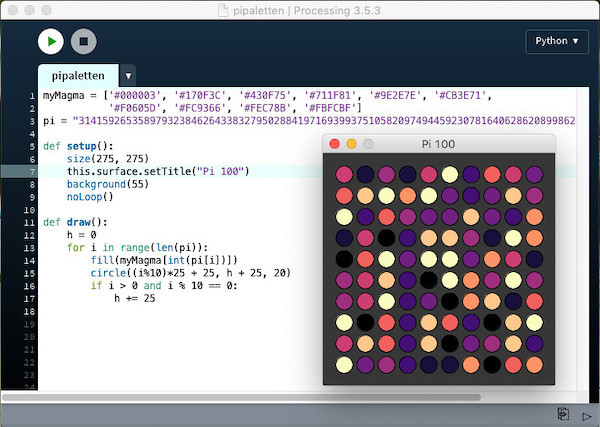Select the pipaletten tab
The height and width of the screenshot is (427, 600).
tap(78, 76)
